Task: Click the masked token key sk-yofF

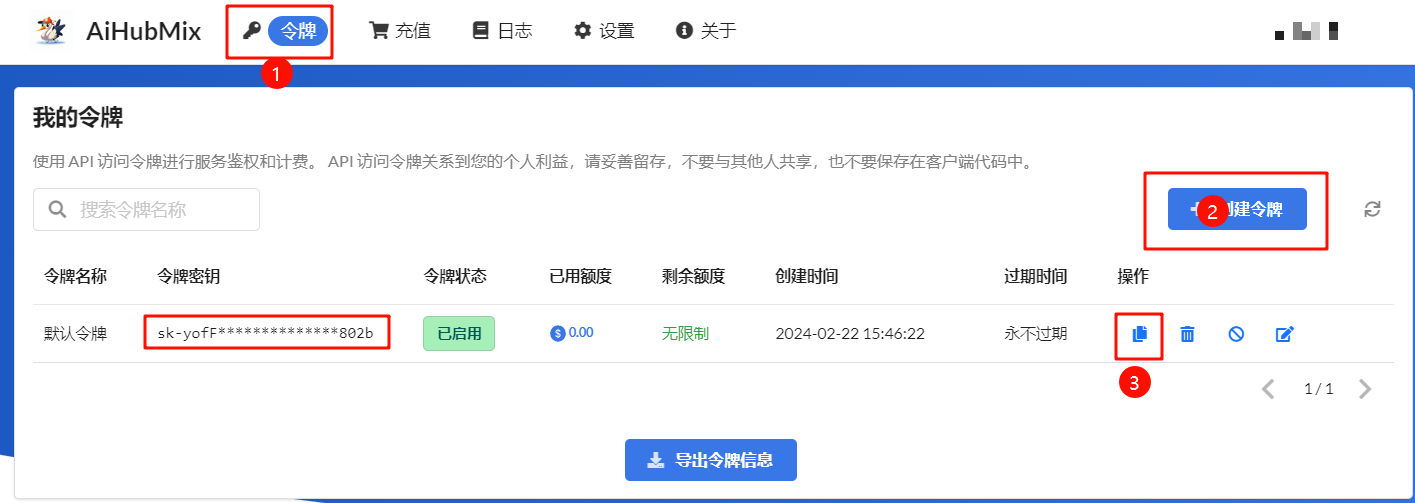Action: pos(266,333)
